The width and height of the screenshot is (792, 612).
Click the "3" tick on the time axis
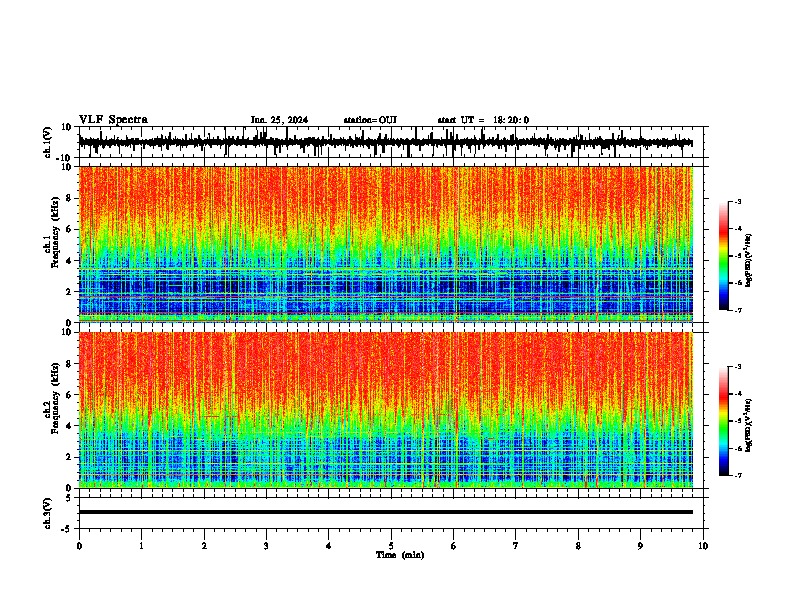pos(266,546)
